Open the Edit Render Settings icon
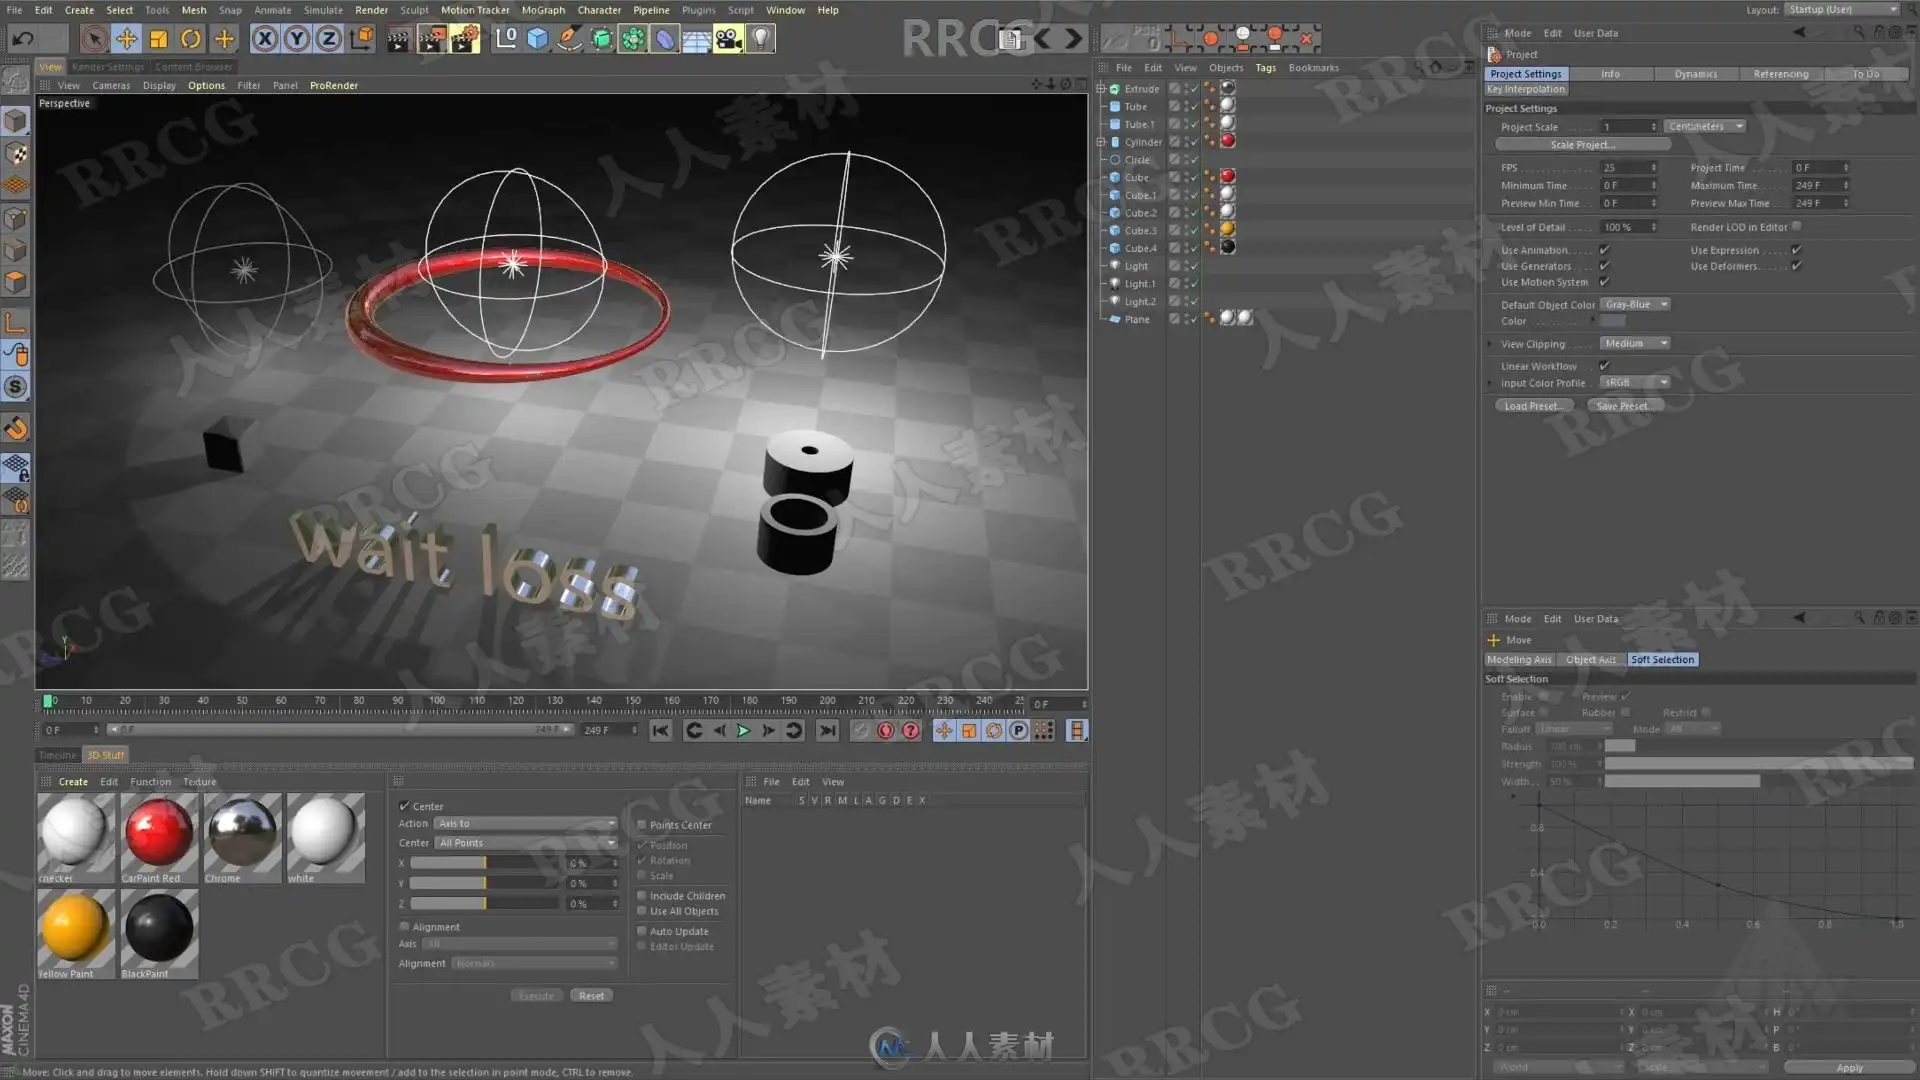Viewport: 1920px width, 1080px height. (x=464, y=39)
